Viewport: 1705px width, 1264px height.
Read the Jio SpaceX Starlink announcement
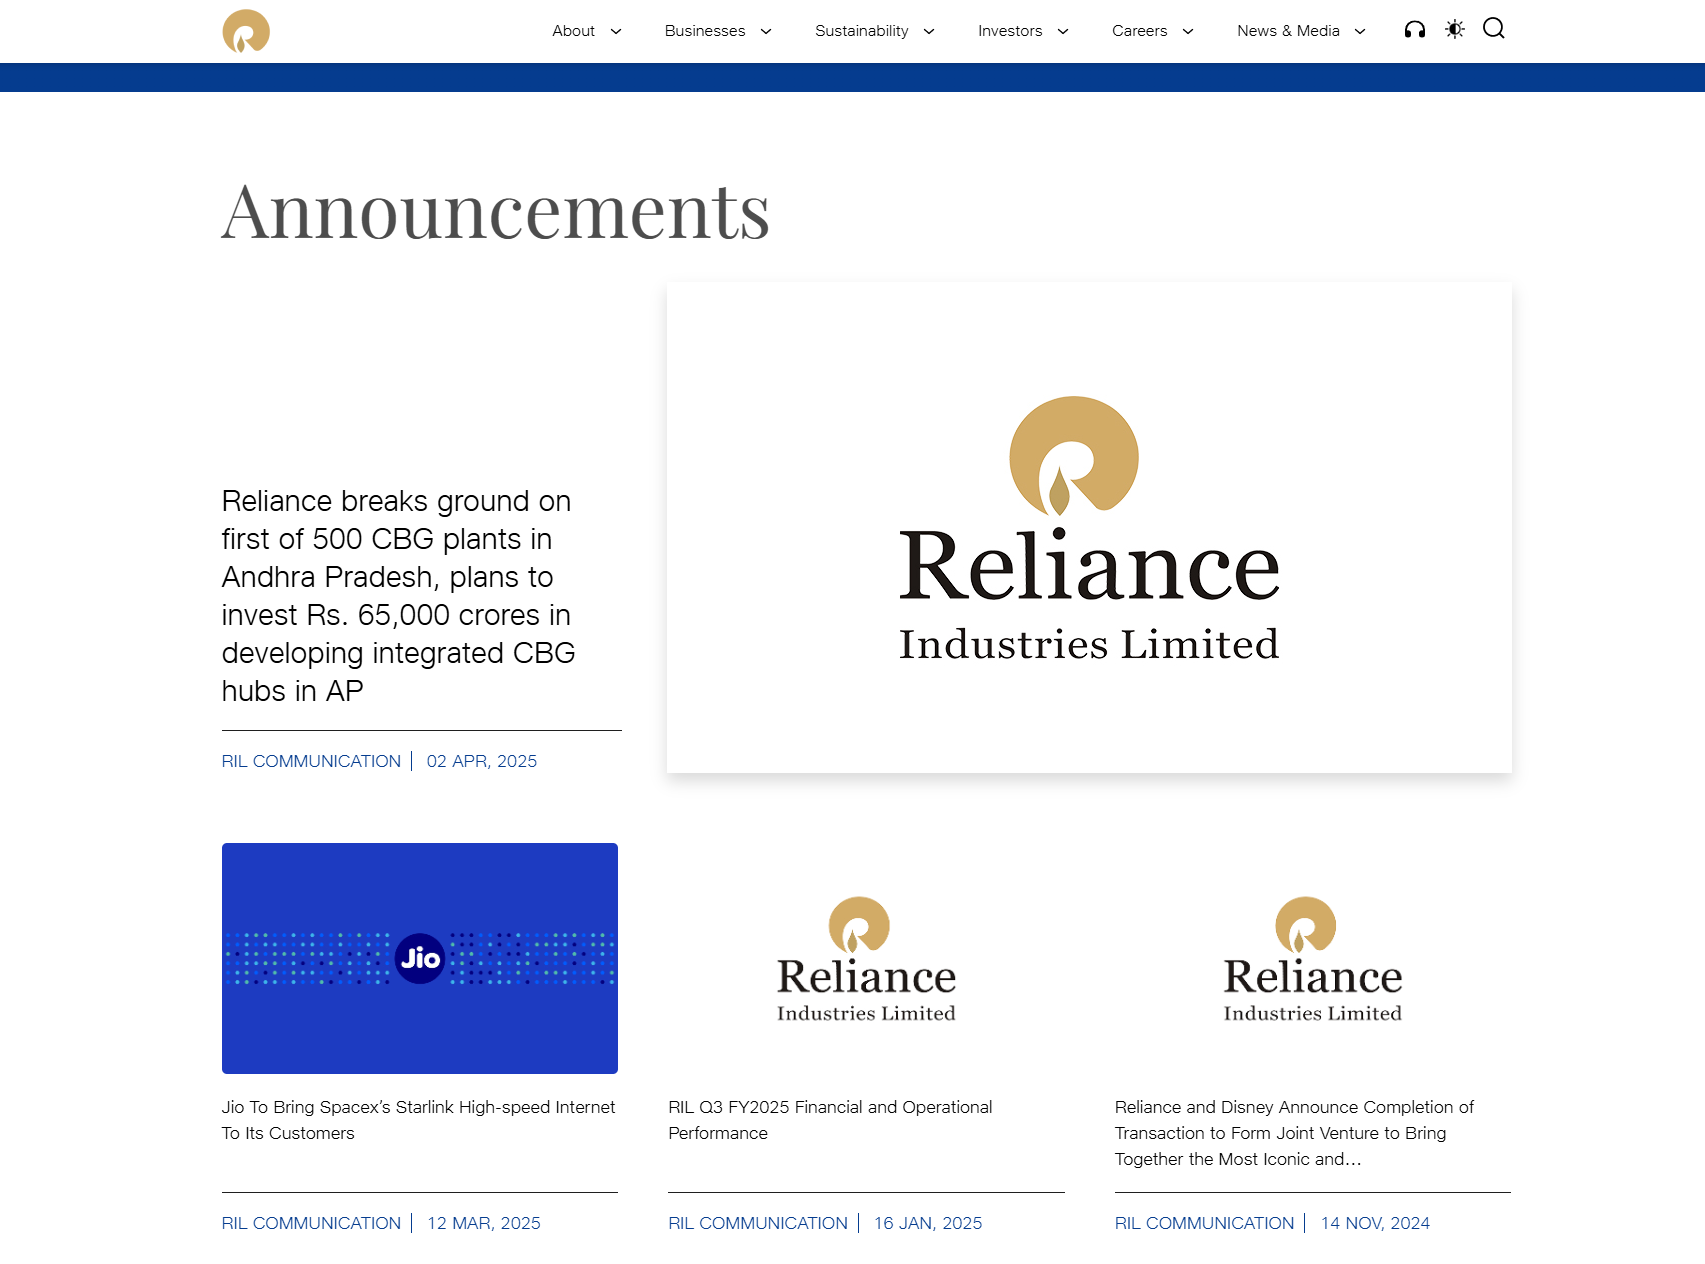[418, 1120]
